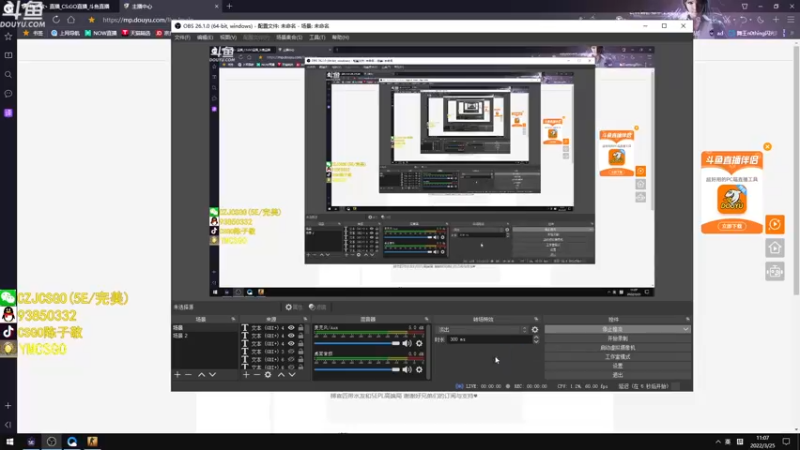Reload the browser page
This screenshot has height=450, width=800.
(56, 19)
